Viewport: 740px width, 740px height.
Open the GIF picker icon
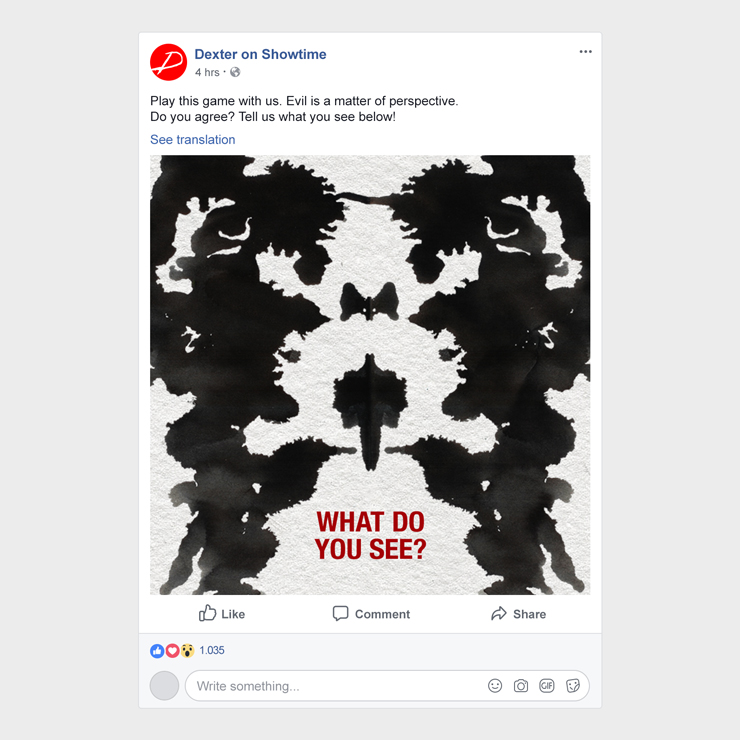(547, 686)
